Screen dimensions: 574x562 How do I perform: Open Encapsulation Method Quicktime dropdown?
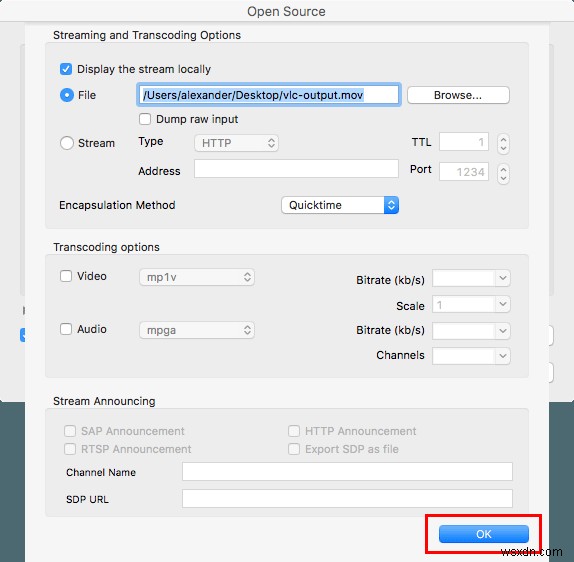[340, 205]
